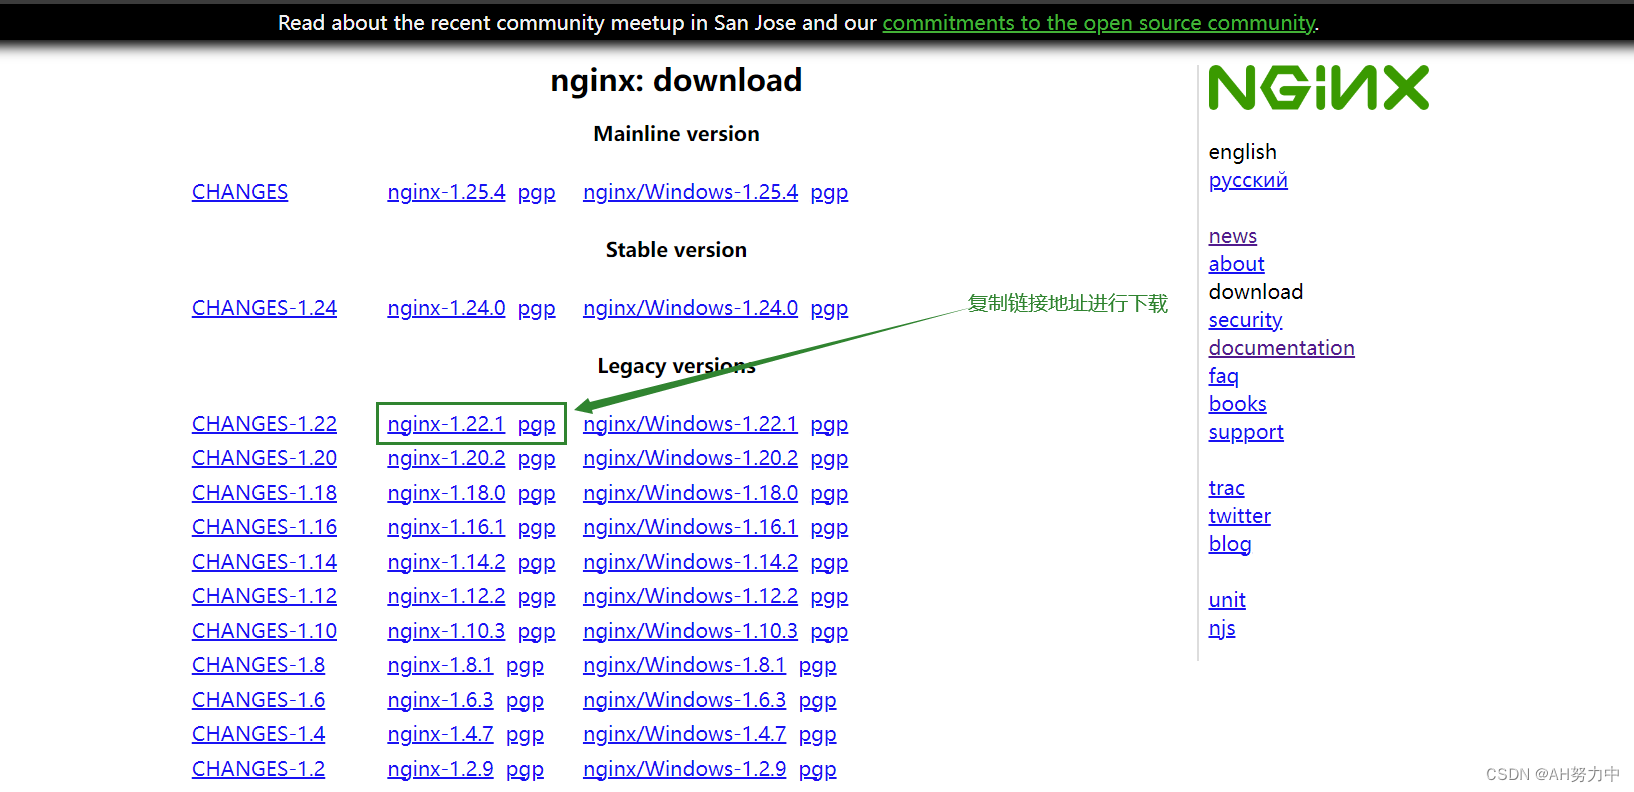The height and width of the screenshot is (792, 1634).
Task: Open CHANGES-1.24 link
Action: pyautogui.click(x=264, y=308)
